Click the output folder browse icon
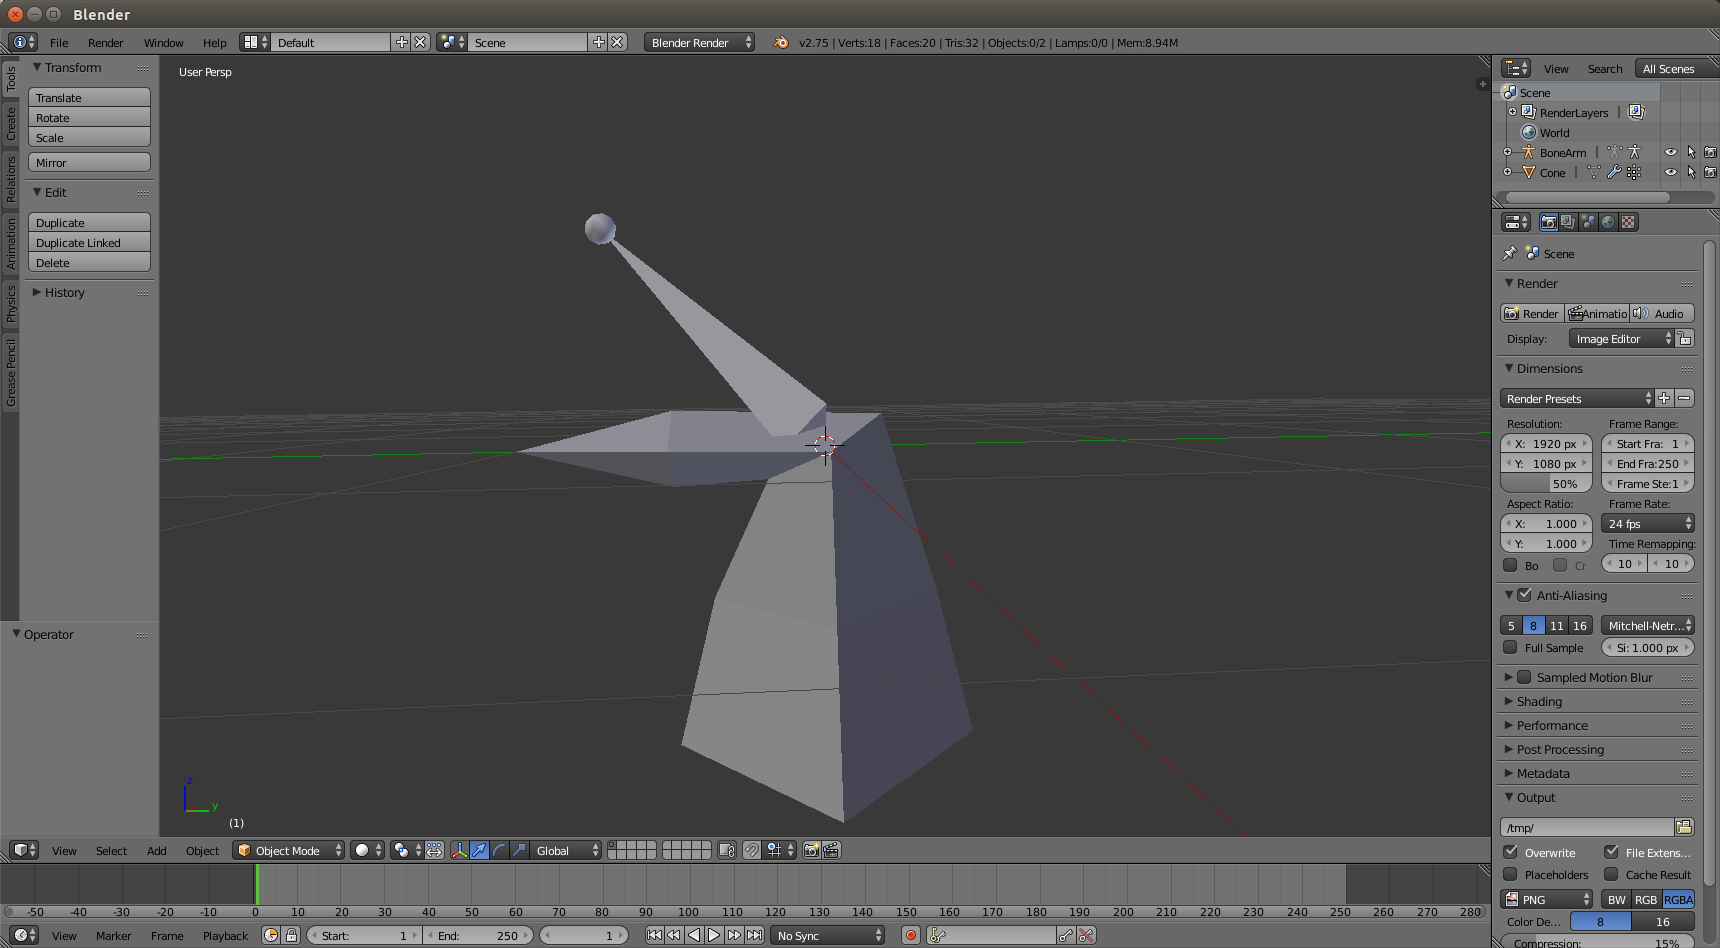 [1684, 827]
